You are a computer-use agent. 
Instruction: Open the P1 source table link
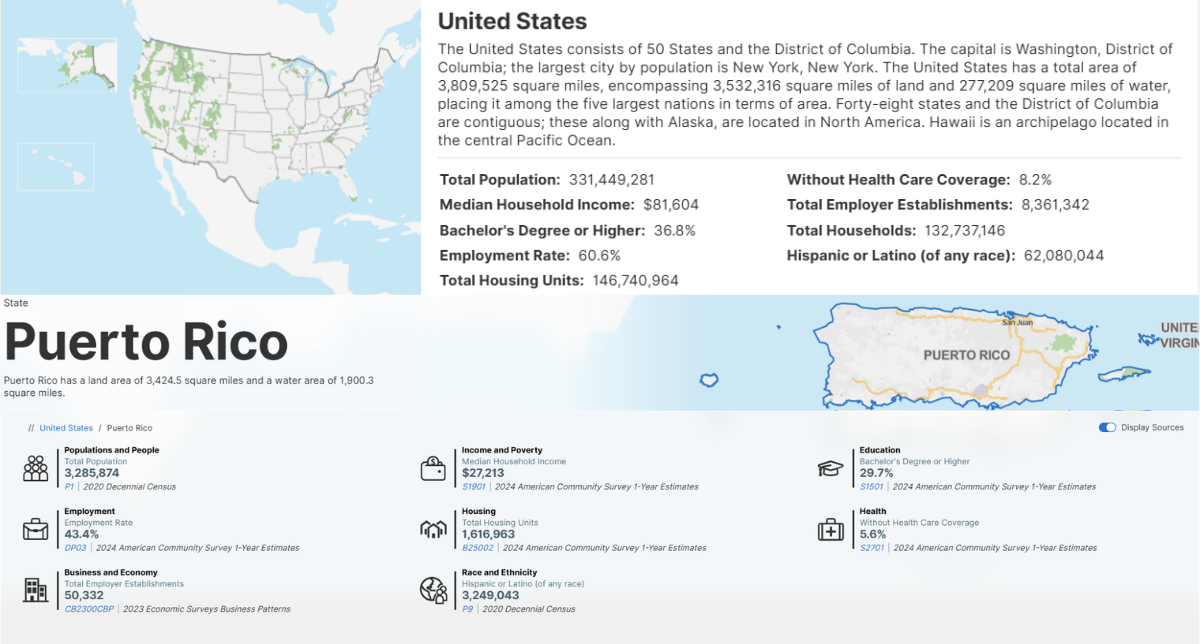tap(69, 487)
